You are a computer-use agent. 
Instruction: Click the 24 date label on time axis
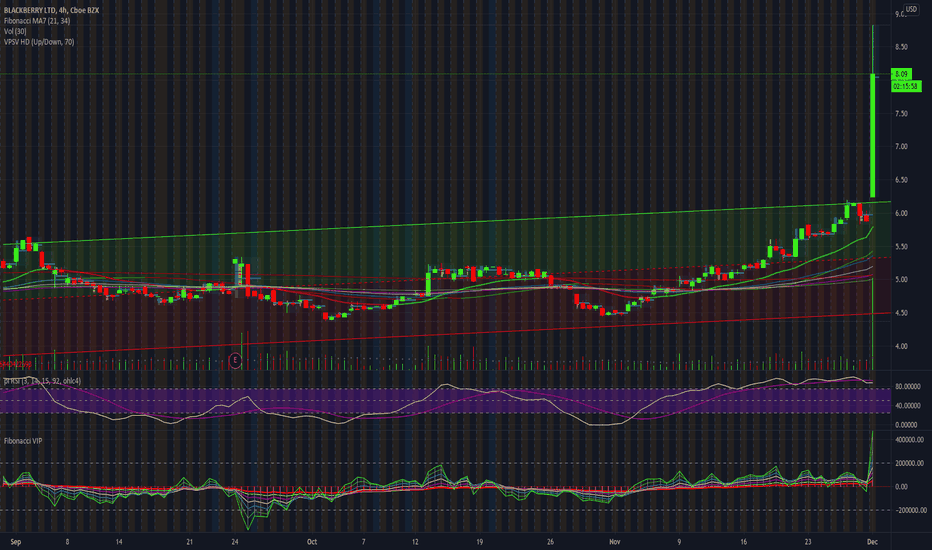tap(235, 542)
